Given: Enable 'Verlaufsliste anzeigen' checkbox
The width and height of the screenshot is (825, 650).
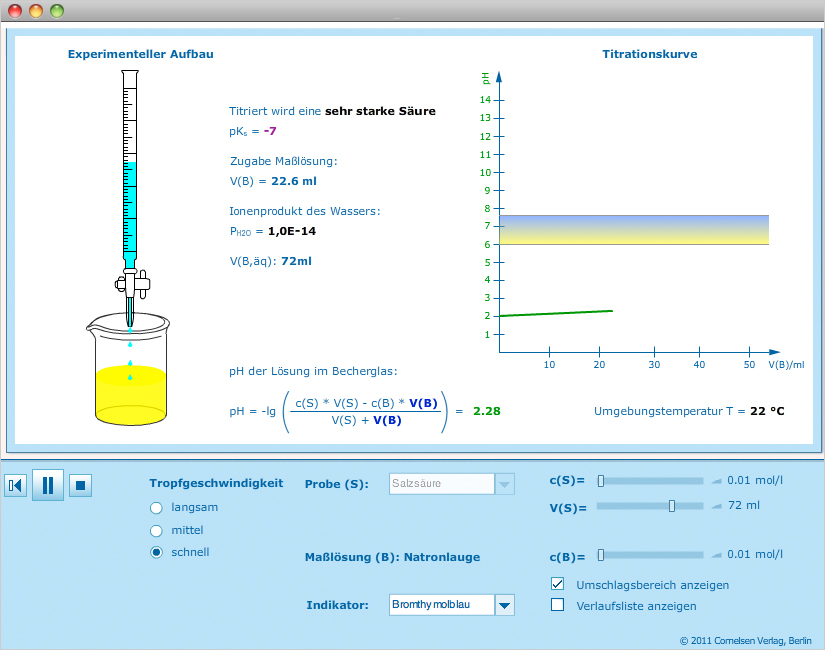Looking at the screenshot, I should coord(558,605).
